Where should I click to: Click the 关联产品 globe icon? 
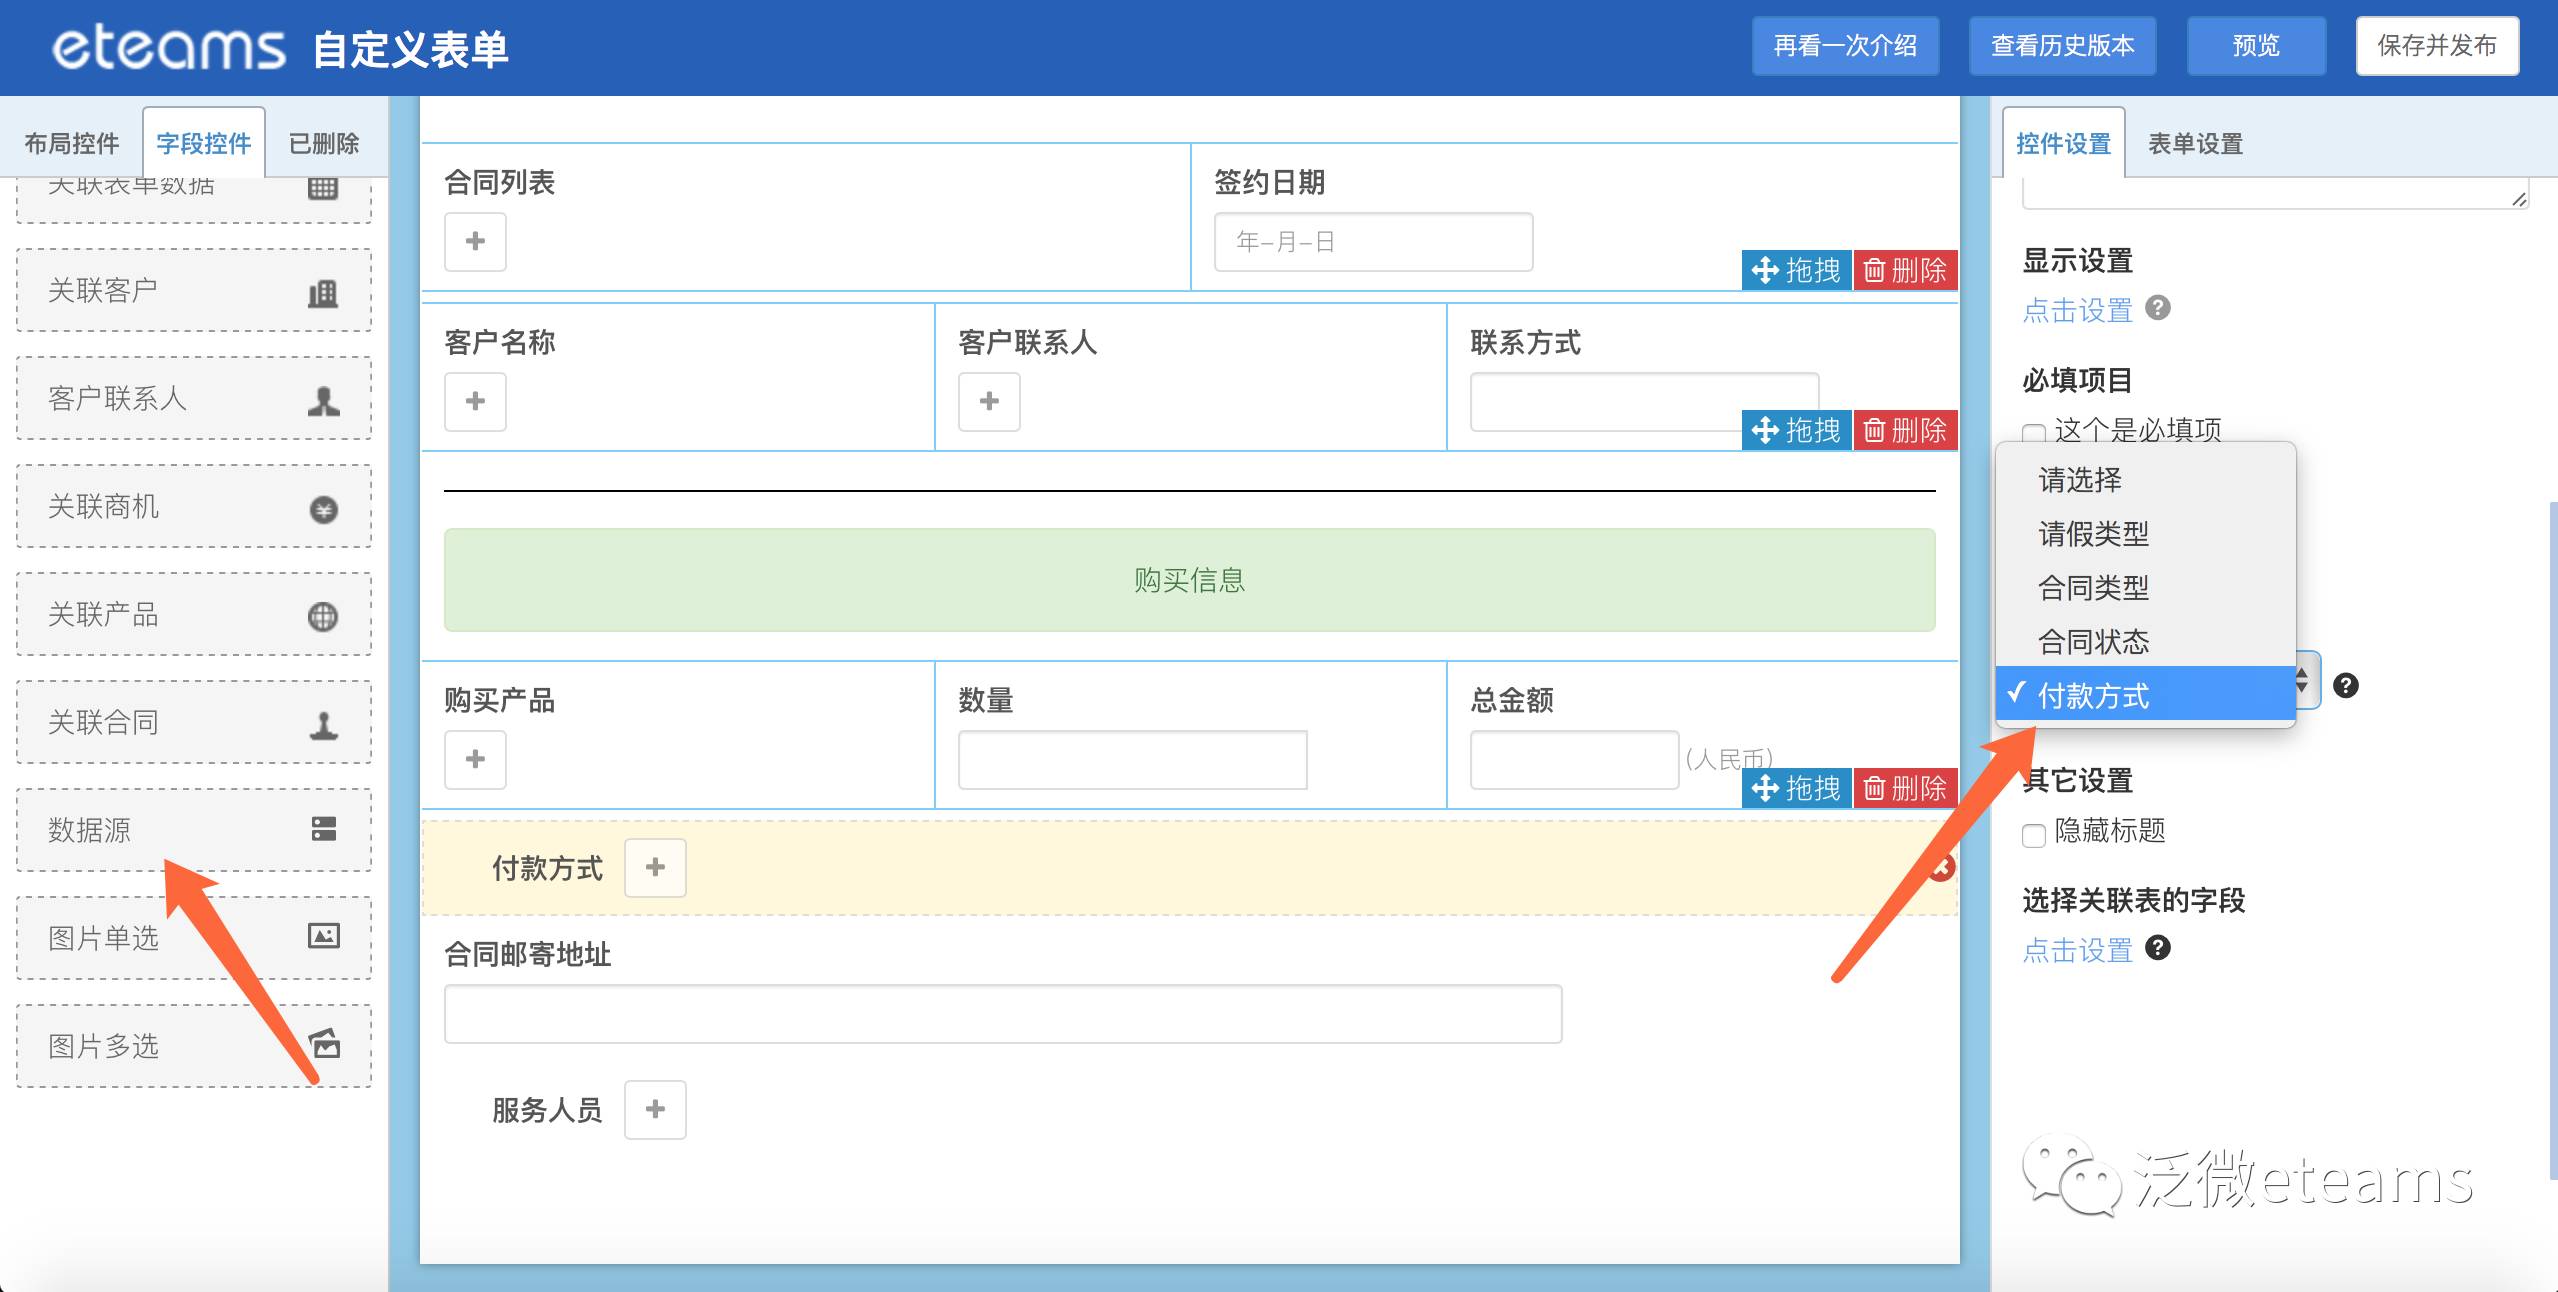pyautogui.click(x=322, y=617)
